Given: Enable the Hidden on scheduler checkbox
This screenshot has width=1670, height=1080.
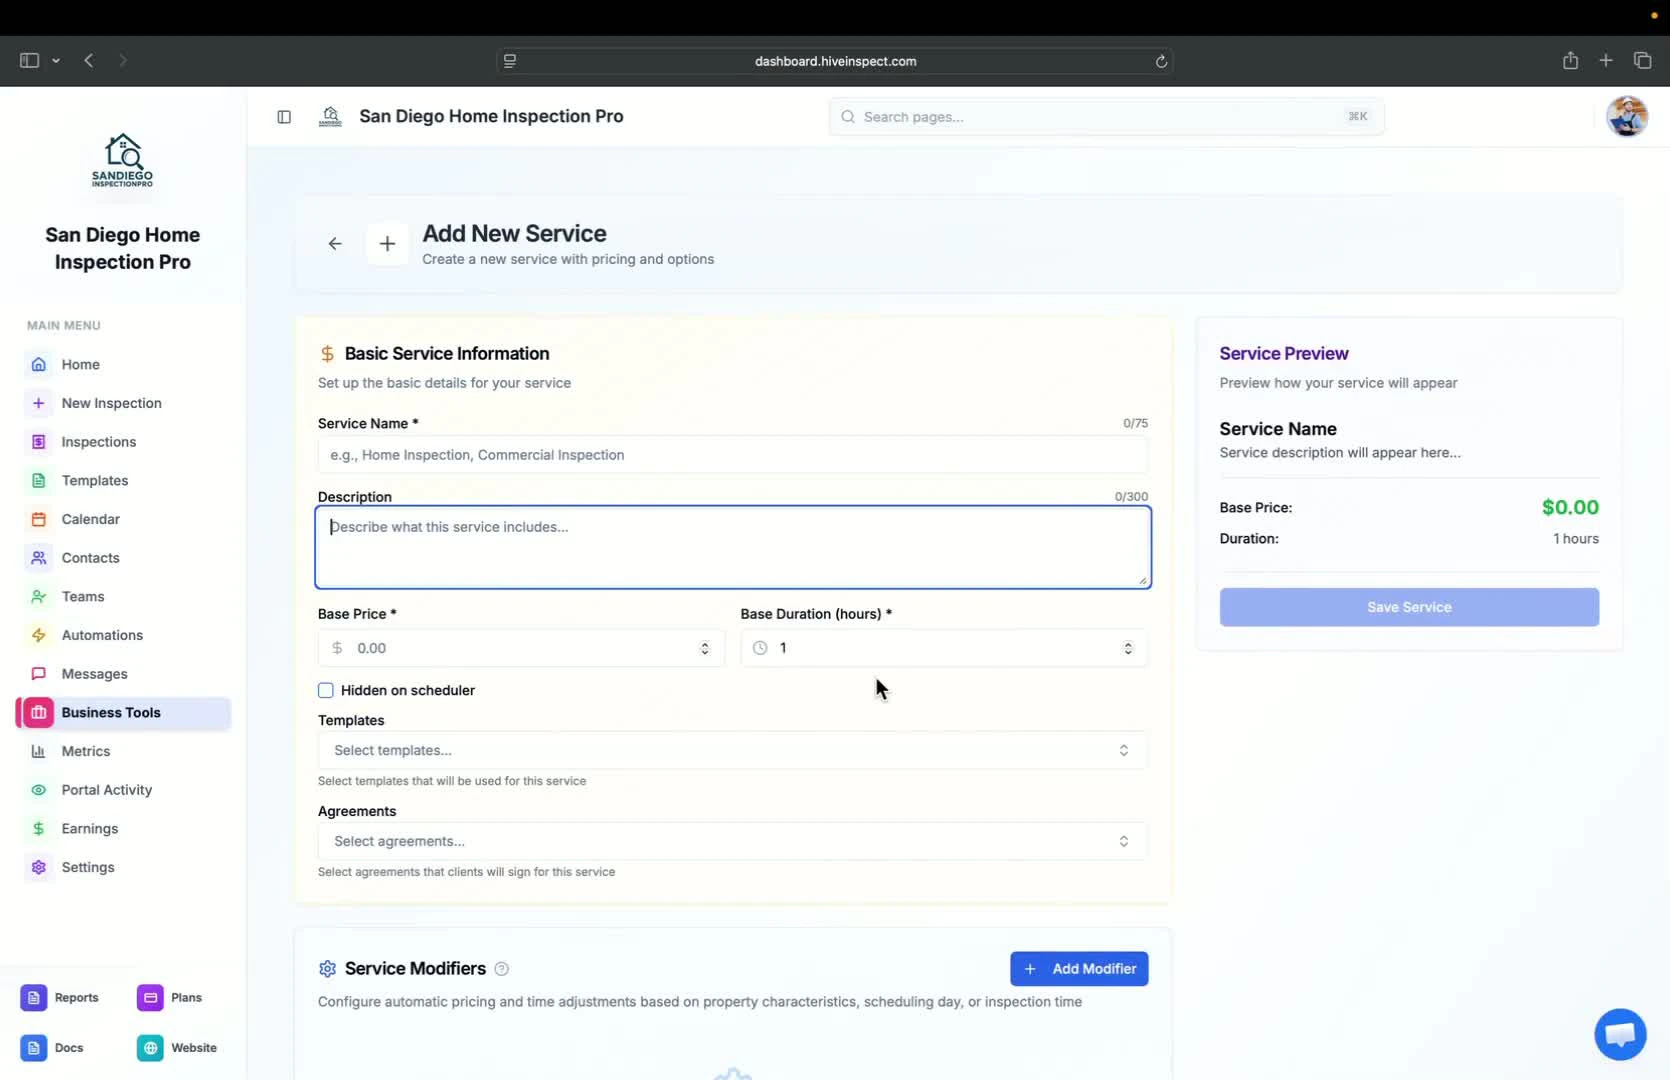Looking at the screenshot, I should pyautogui.click(x=325, y=690).
